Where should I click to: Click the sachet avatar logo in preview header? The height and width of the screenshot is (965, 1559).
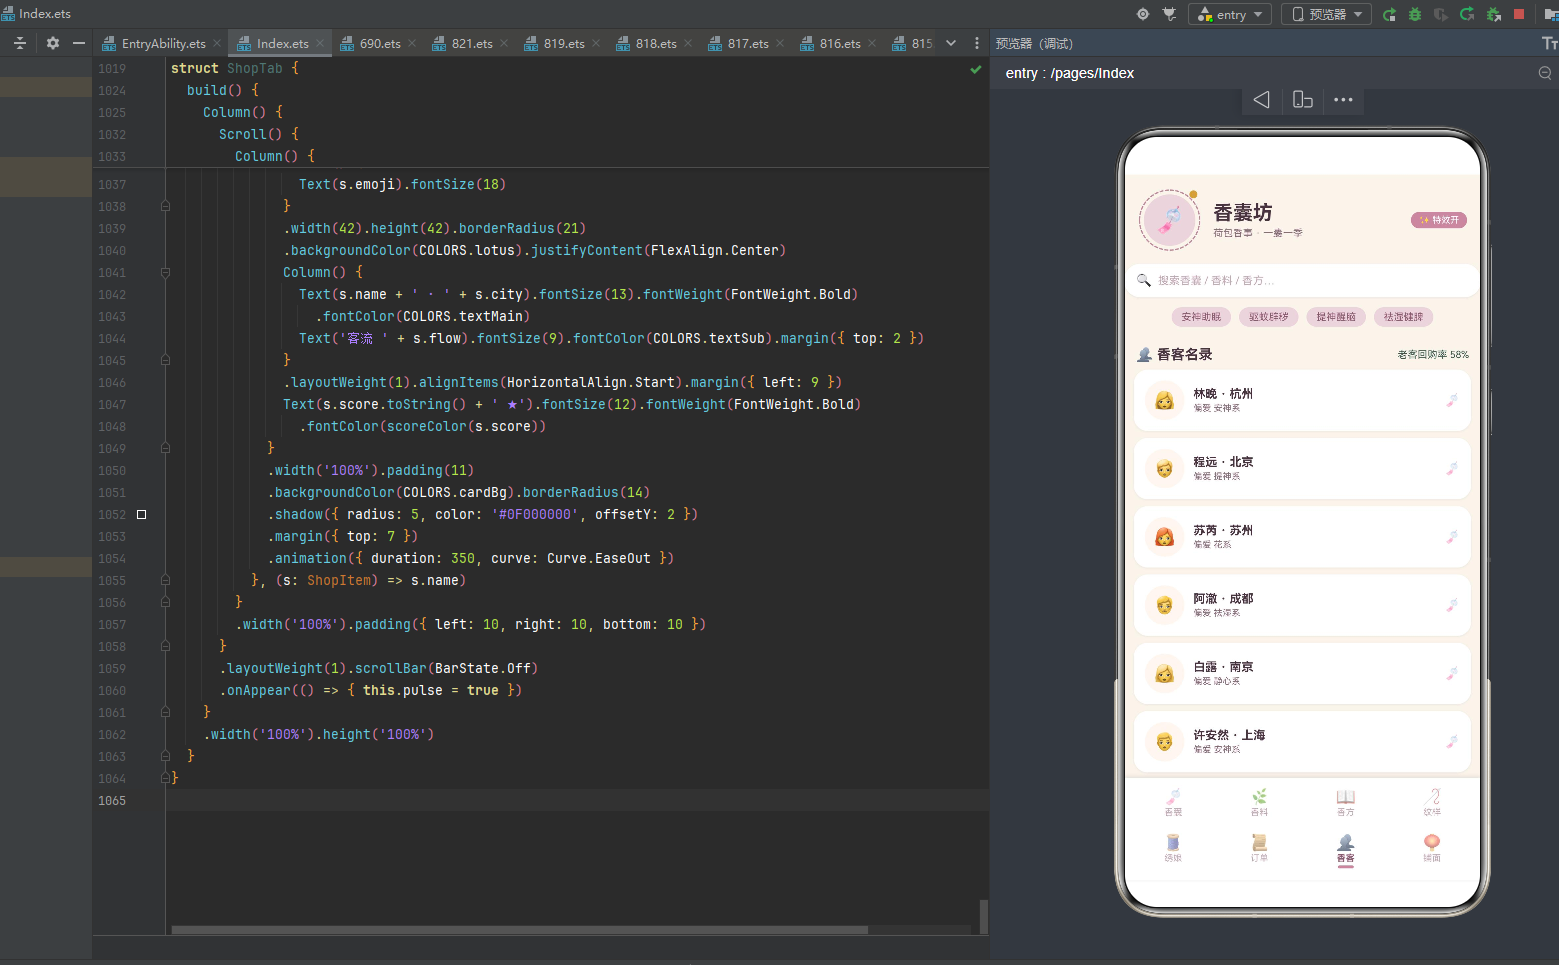pyautogui.click(x=1169, y=220)
